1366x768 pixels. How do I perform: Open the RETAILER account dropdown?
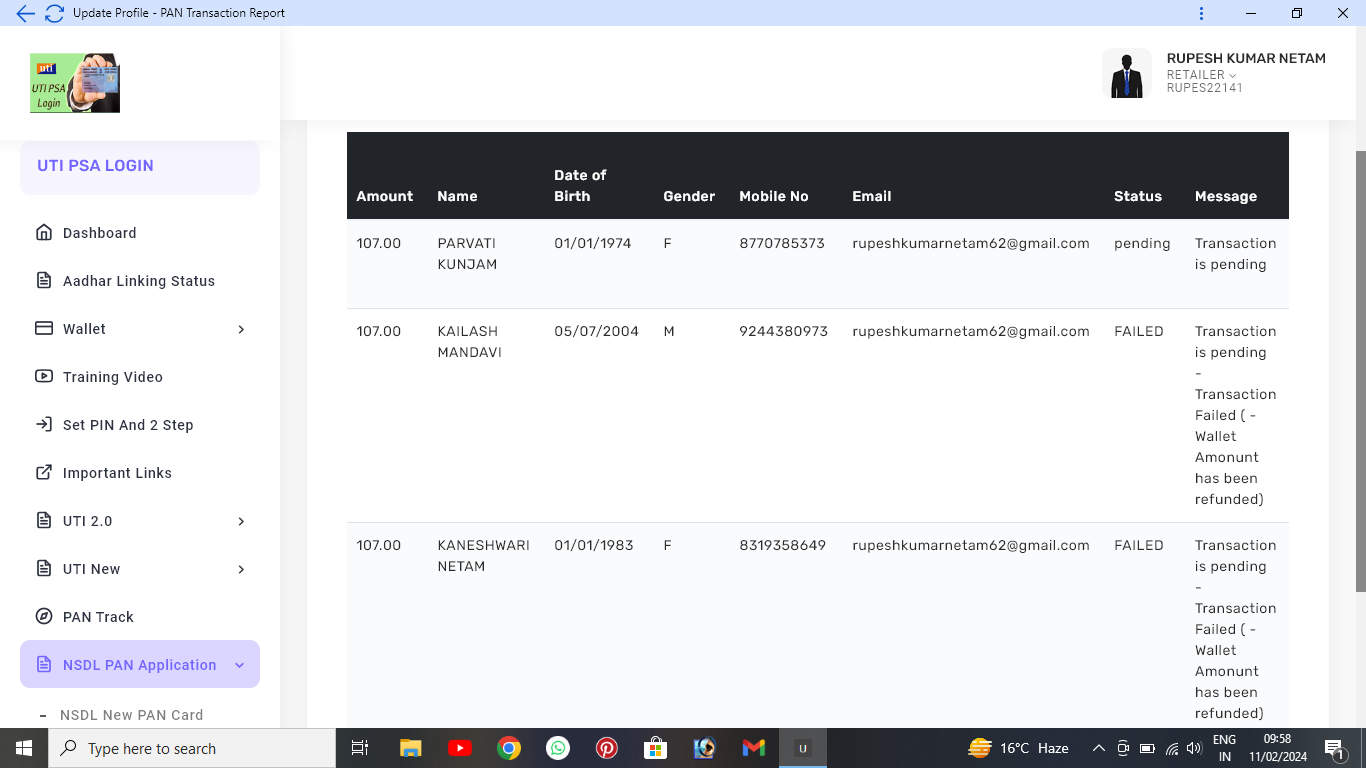pos(1201,75)
